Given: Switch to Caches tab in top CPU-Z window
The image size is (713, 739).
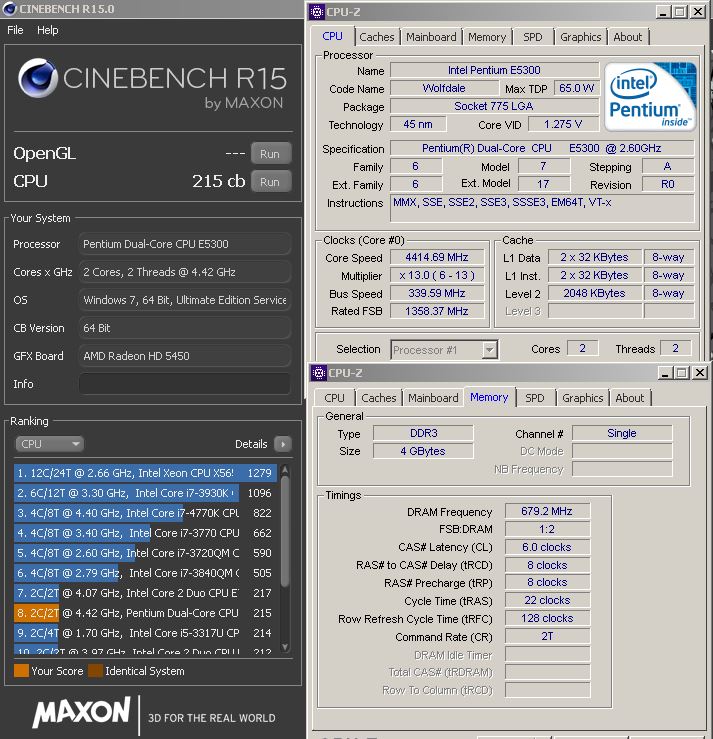Looking at the screenshot, I should [377, 37].
